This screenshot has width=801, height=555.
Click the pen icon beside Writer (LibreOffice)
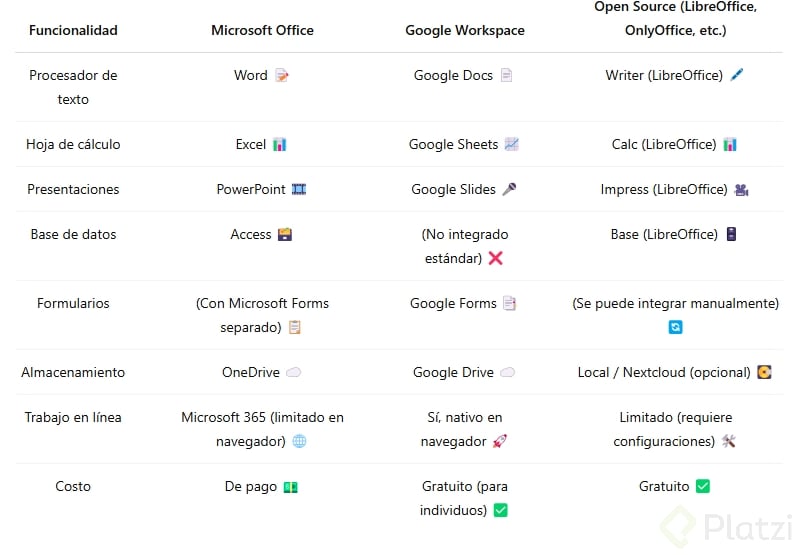pyautogui.click(x=737, y=76)
